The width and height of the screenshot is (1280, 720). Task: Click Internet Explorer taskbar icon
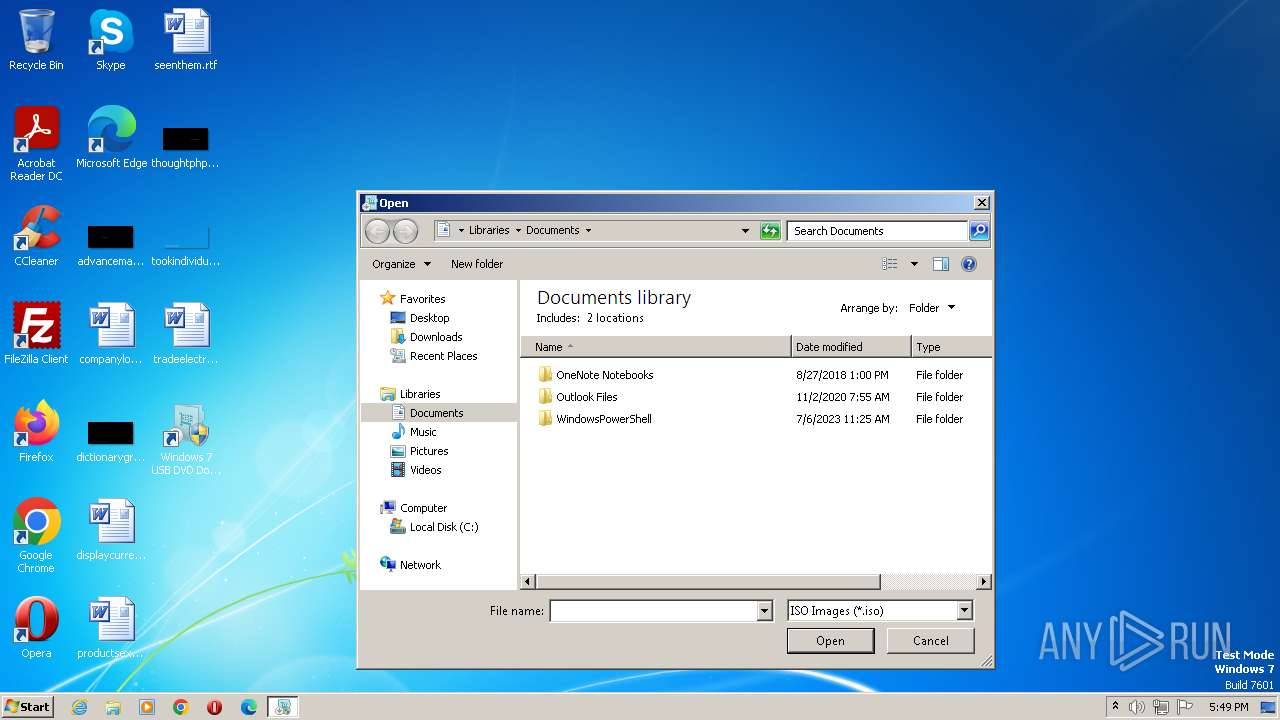tap(79, 707)
